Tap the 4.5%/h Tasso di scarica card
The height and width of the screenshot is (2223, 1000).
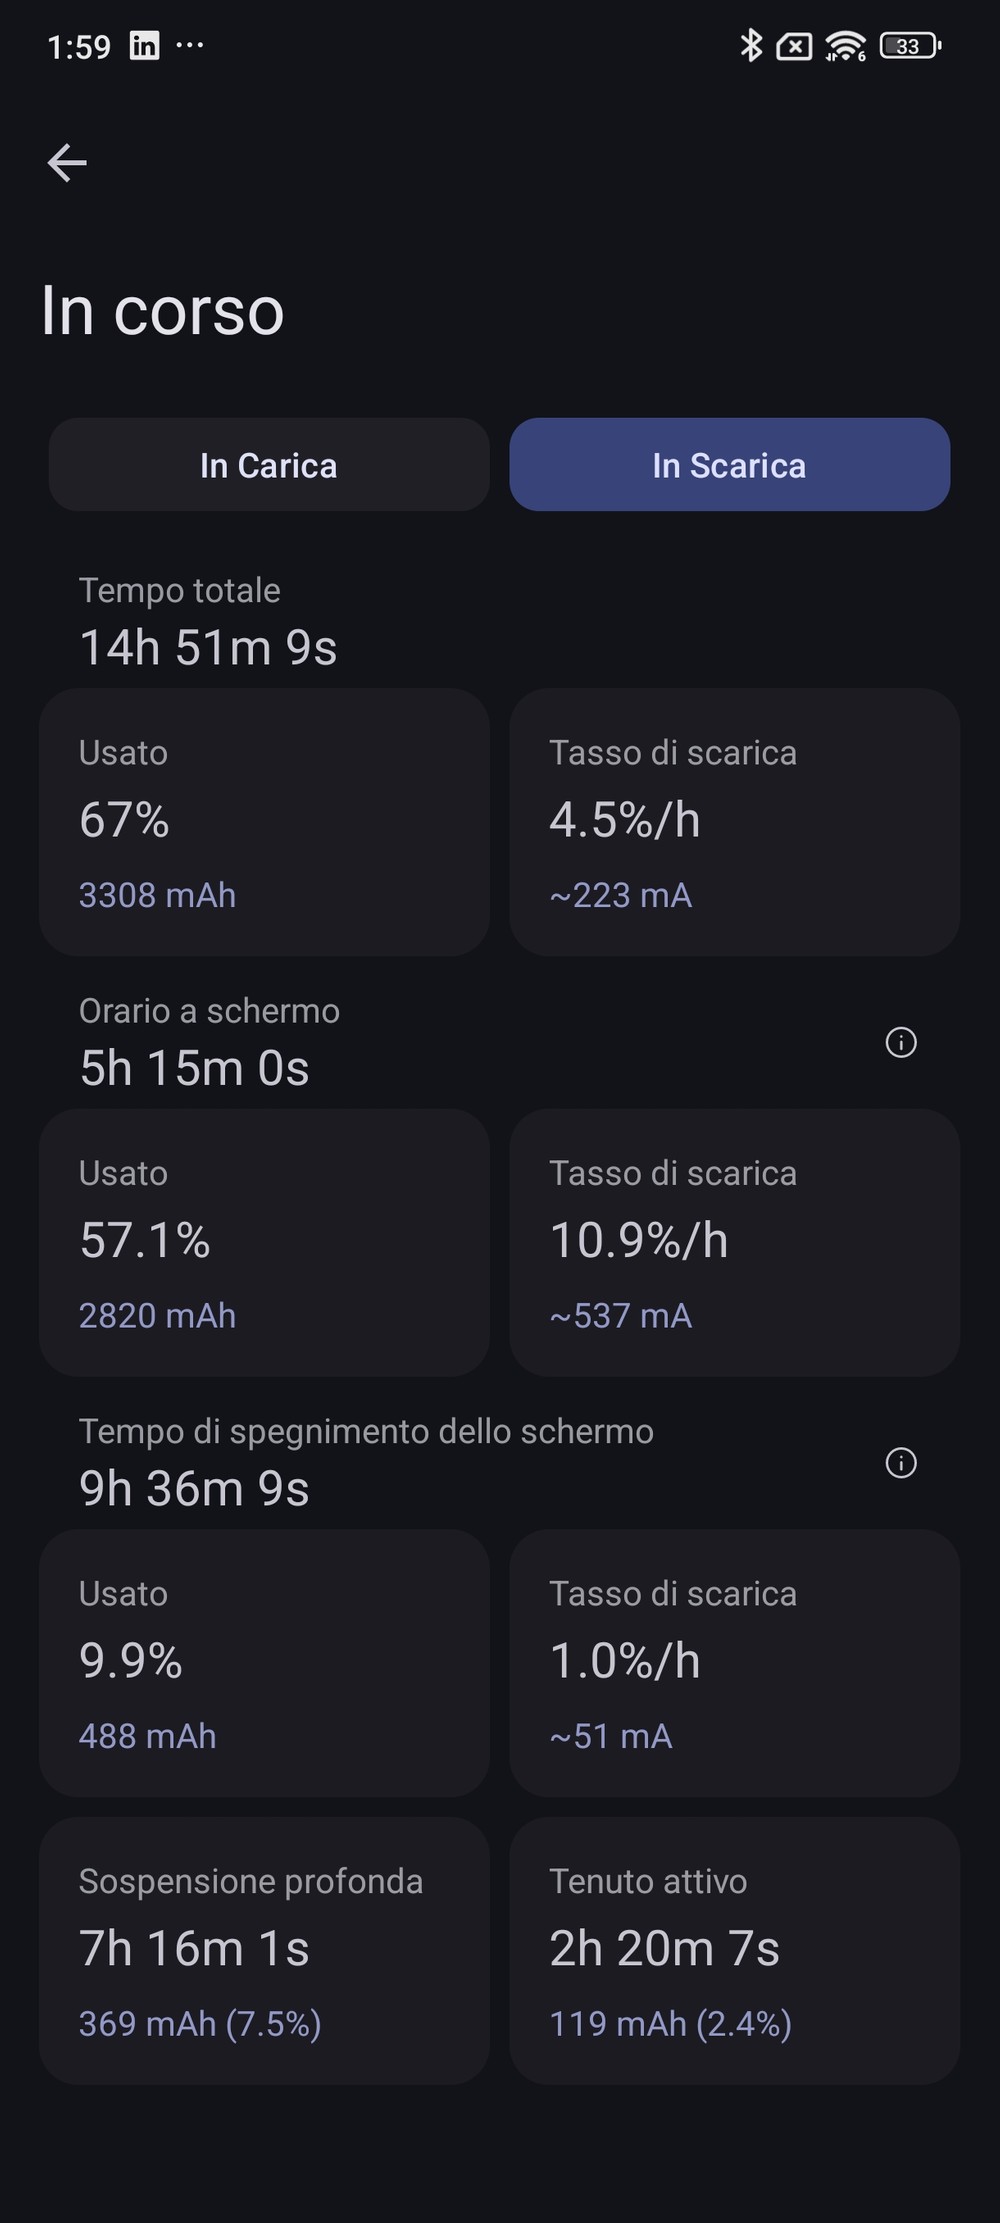(x=734, y=822)
